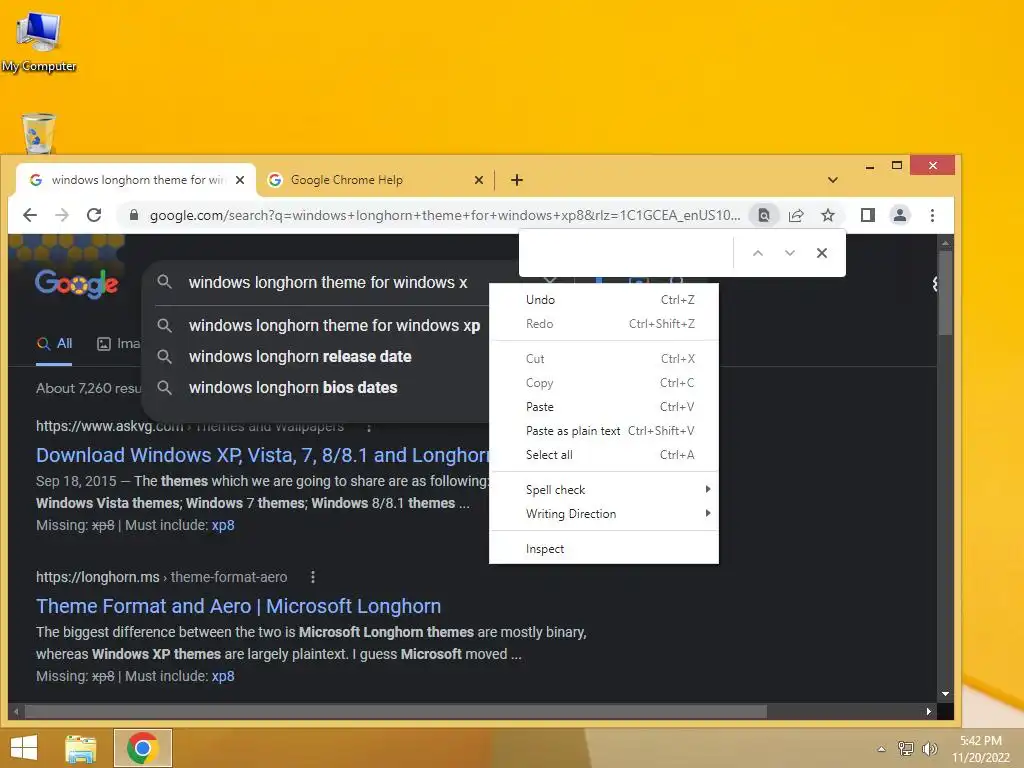
Task: Click the address bar URL
Action: (x=444, y=215)
